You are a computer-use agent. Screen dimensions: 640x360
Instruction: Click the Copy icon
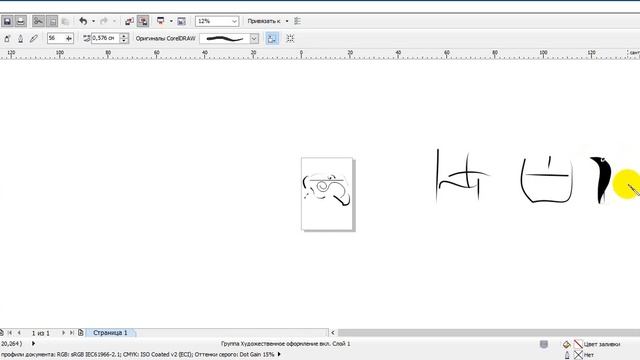click(x=52, y=21)
